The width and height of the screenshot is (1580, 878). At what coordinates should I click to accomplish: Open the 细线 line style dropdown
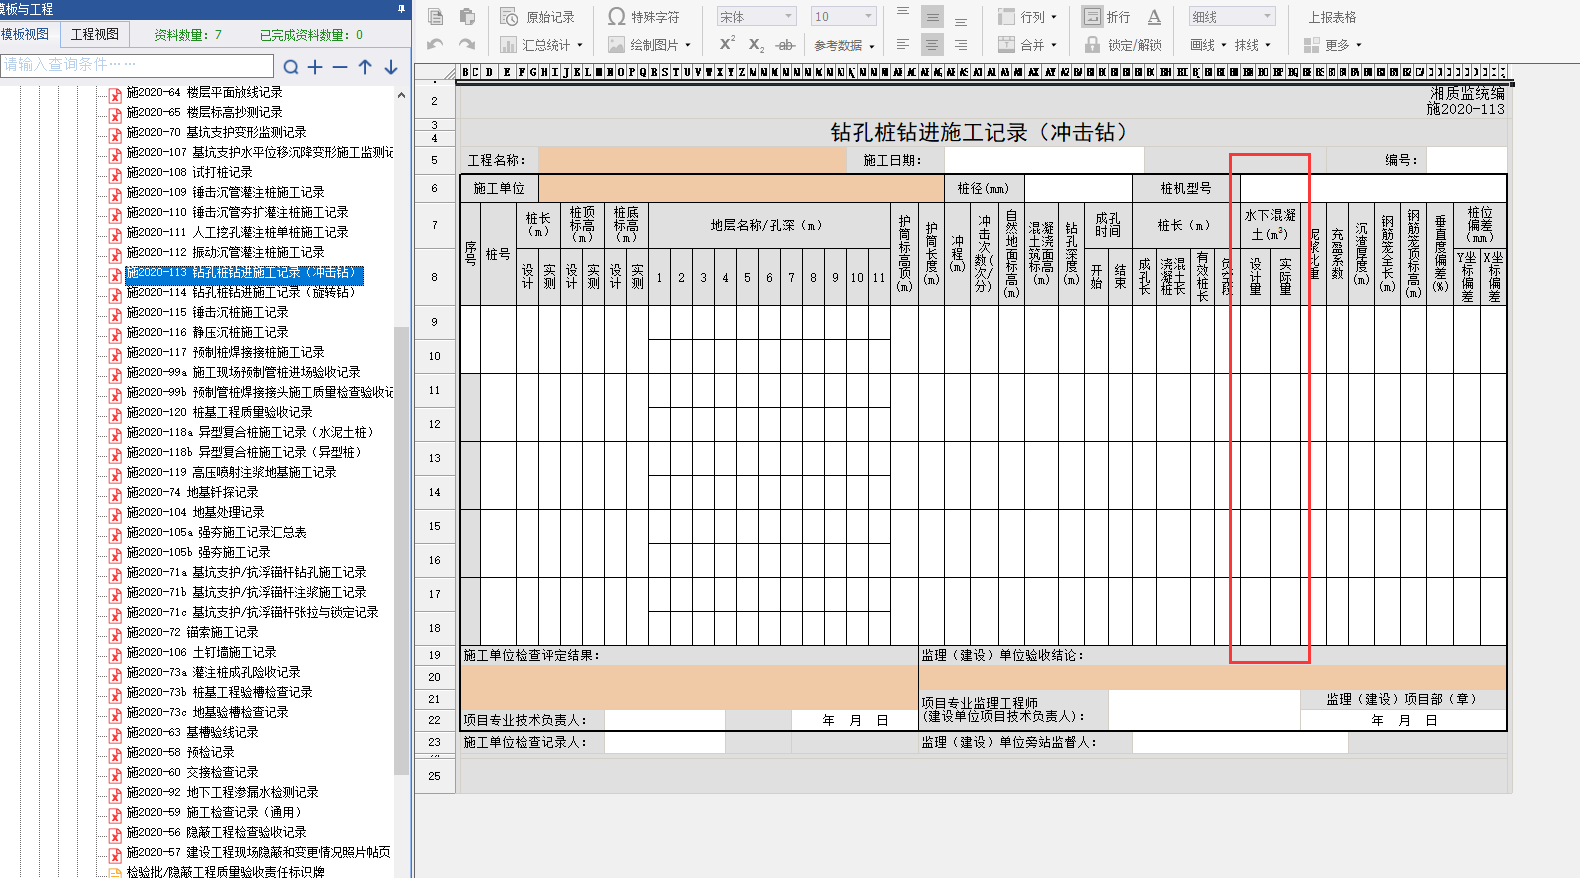coord(1267,17)
